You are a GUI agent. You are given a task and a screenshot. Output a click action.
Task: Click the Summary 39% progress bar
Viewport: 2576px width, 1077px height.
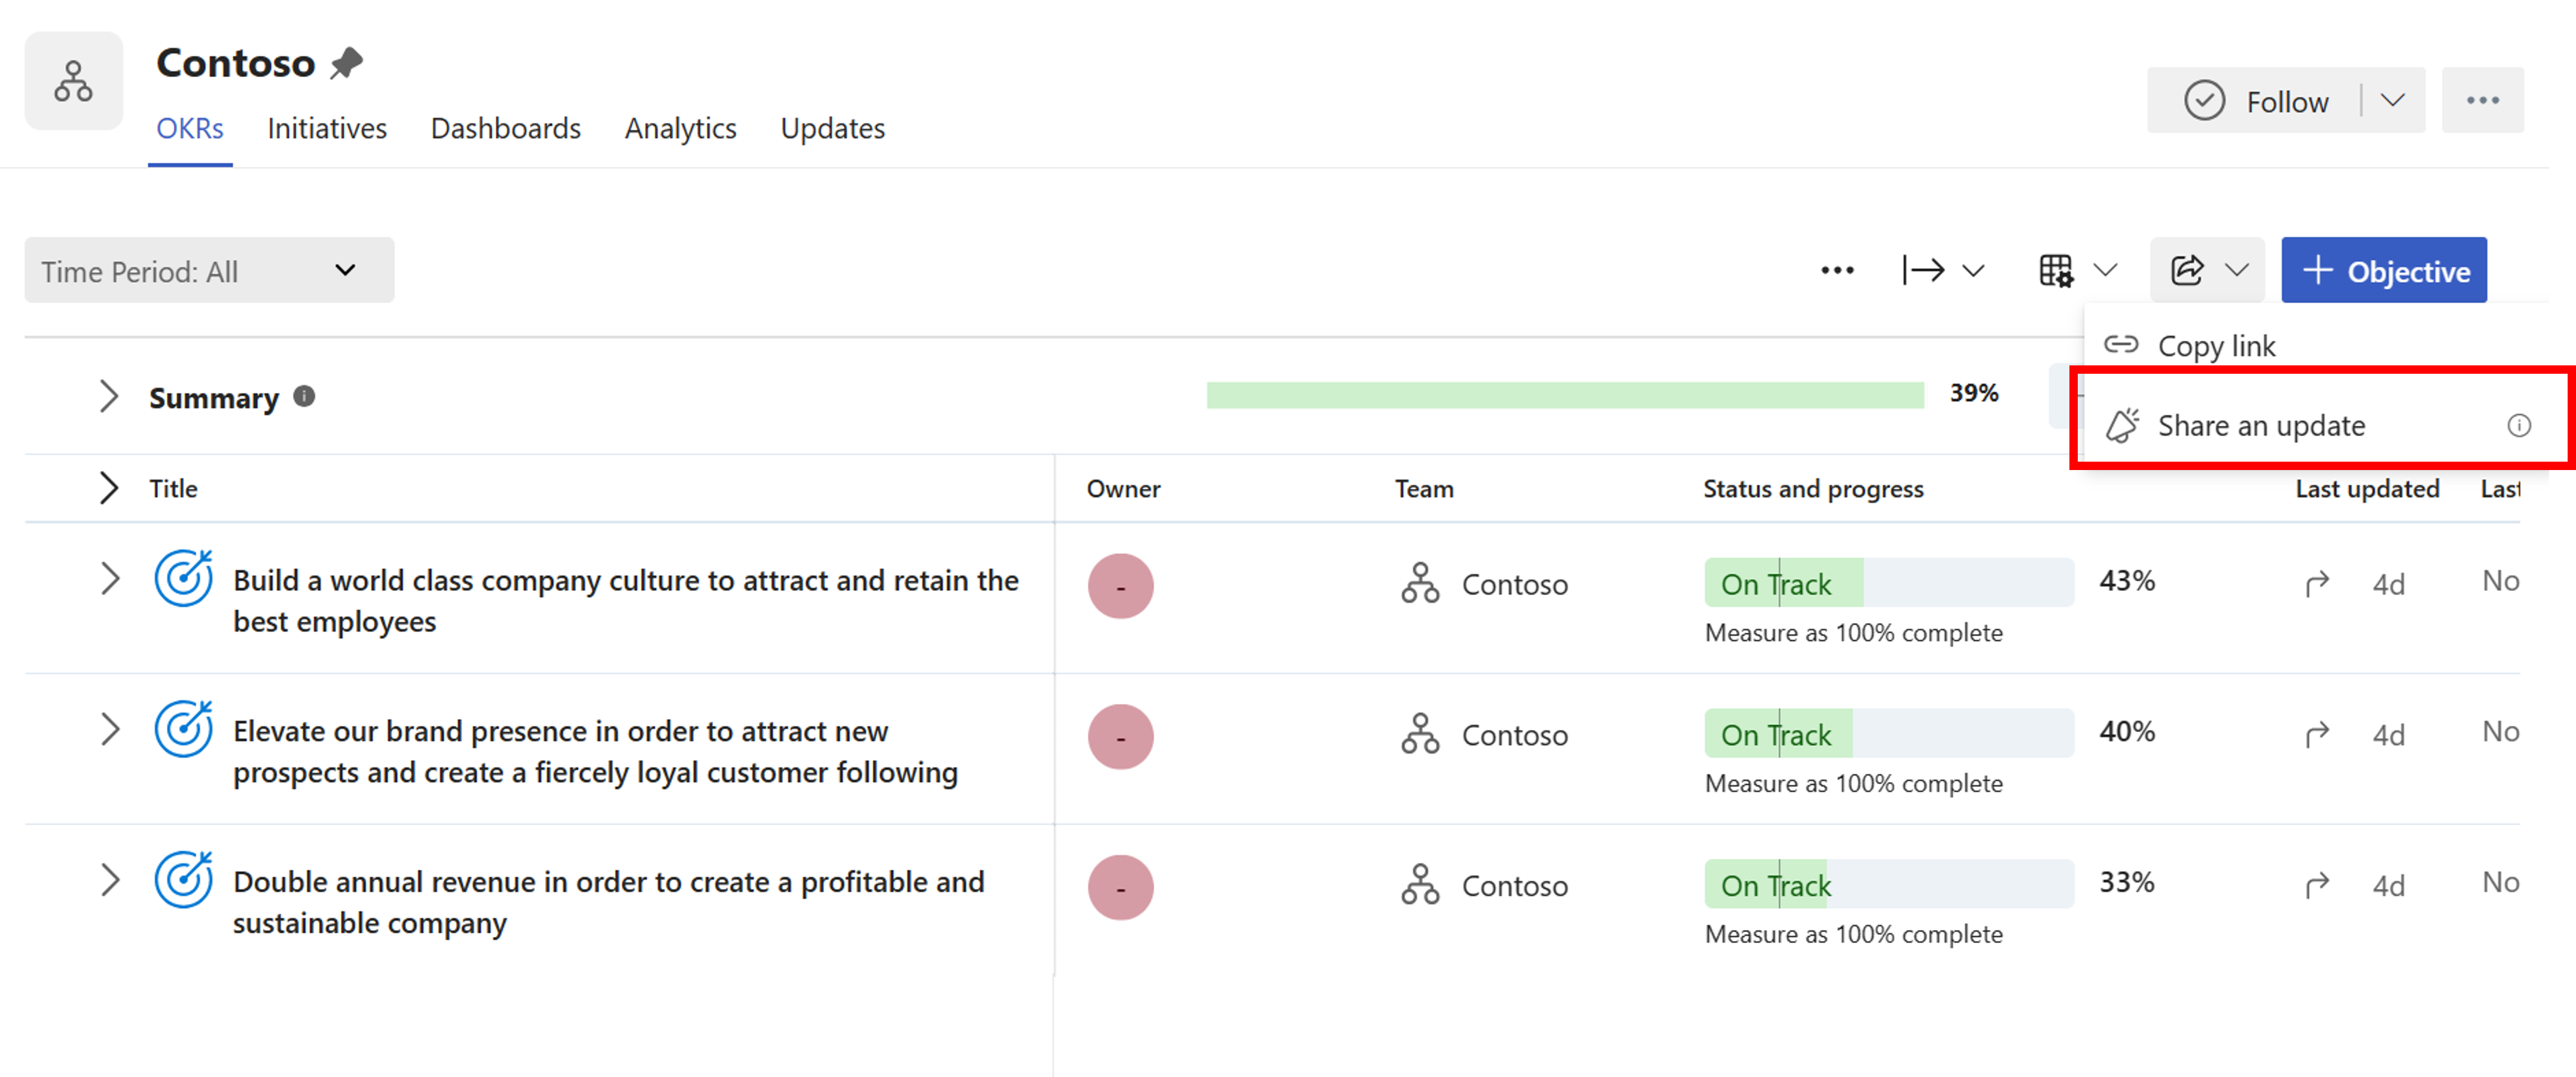click(x=1565, y=395)
